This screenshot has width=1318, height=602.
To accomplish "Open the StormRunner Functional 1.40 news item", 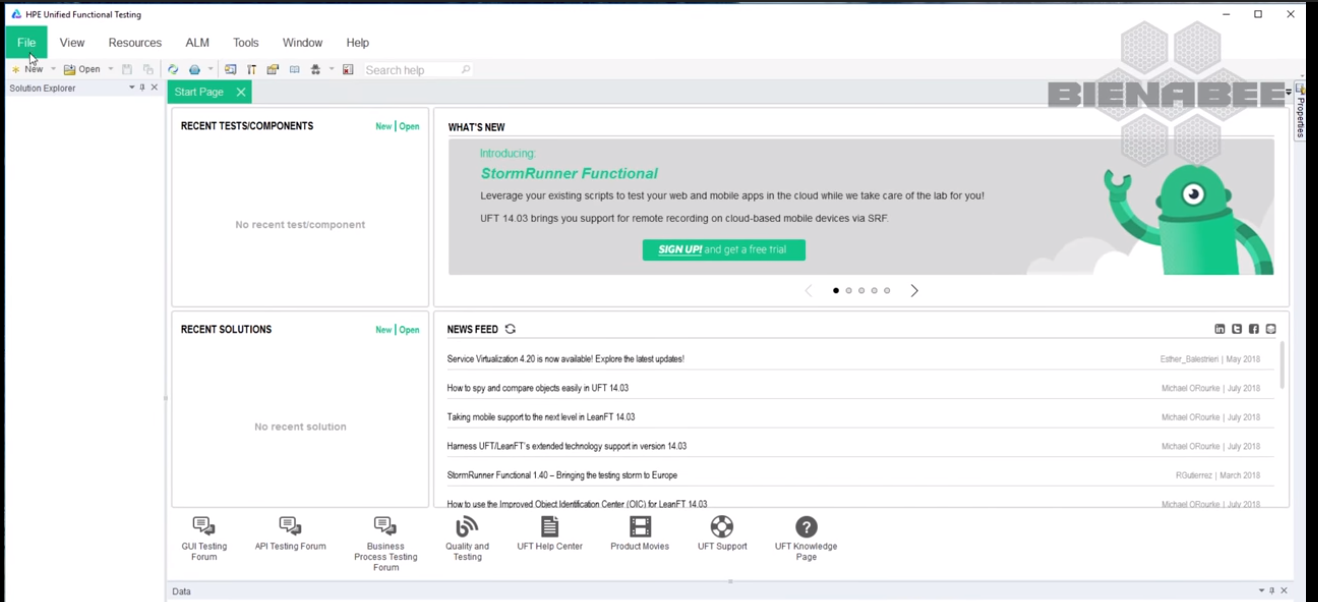I will (562, 475).
